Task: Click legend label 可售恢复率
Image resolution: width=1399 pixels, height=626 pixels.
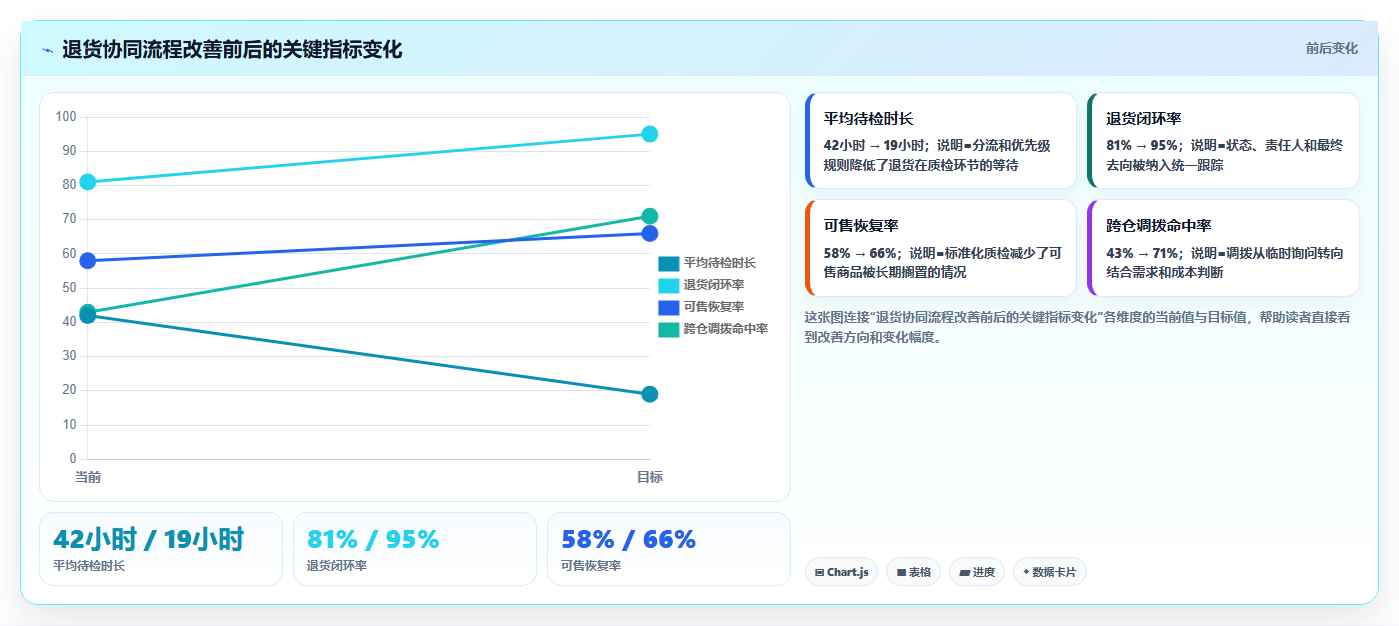Action: (714, 307)
